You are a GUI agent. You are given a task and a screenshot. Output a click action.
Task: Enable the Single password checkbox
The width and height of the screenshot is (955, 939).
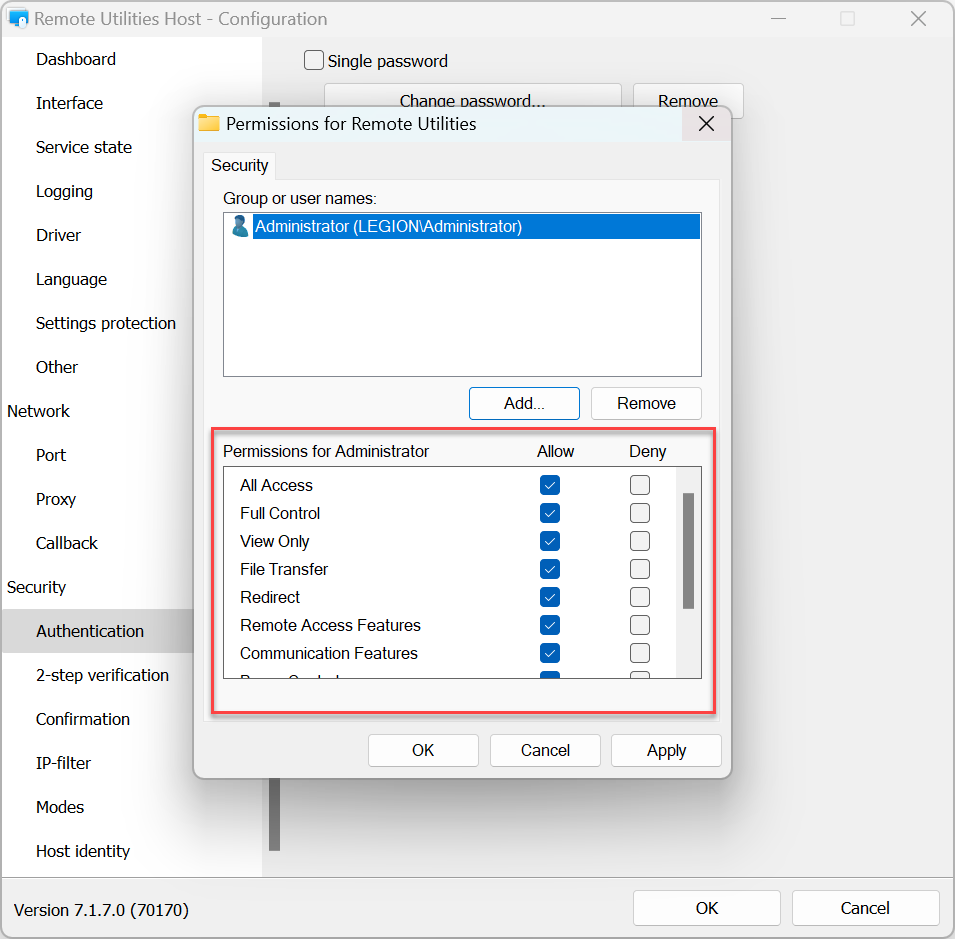(x=314, y=61)
